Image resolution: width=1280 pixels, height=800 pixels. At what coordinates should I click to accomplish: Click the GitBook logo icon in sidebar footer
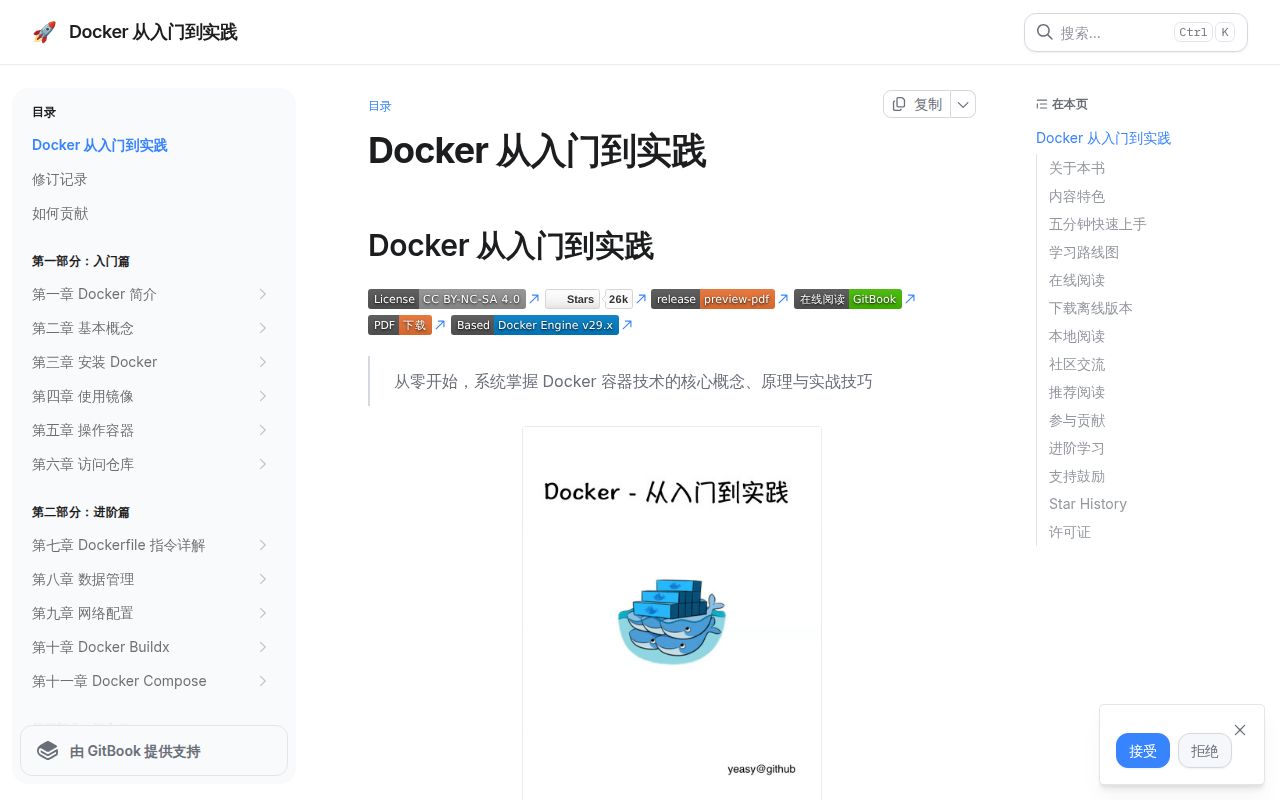click(47, 751)
